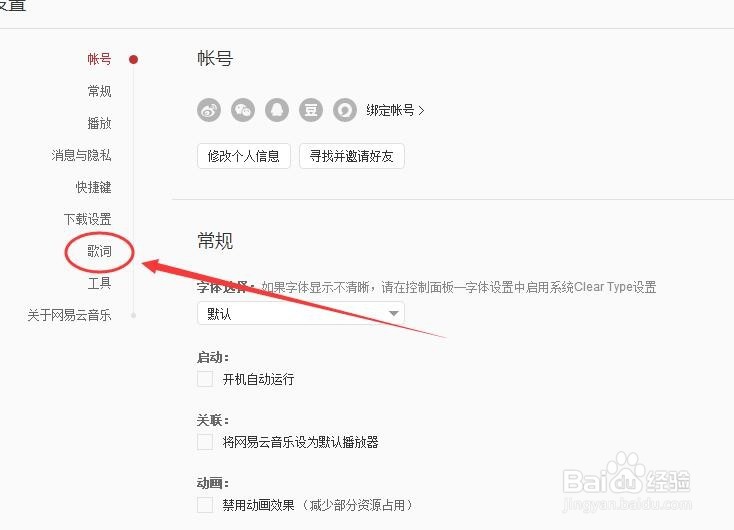Click 修改个人信息 button
The height and width of the screenshot is (530, 734).
(x=244, y=156)
